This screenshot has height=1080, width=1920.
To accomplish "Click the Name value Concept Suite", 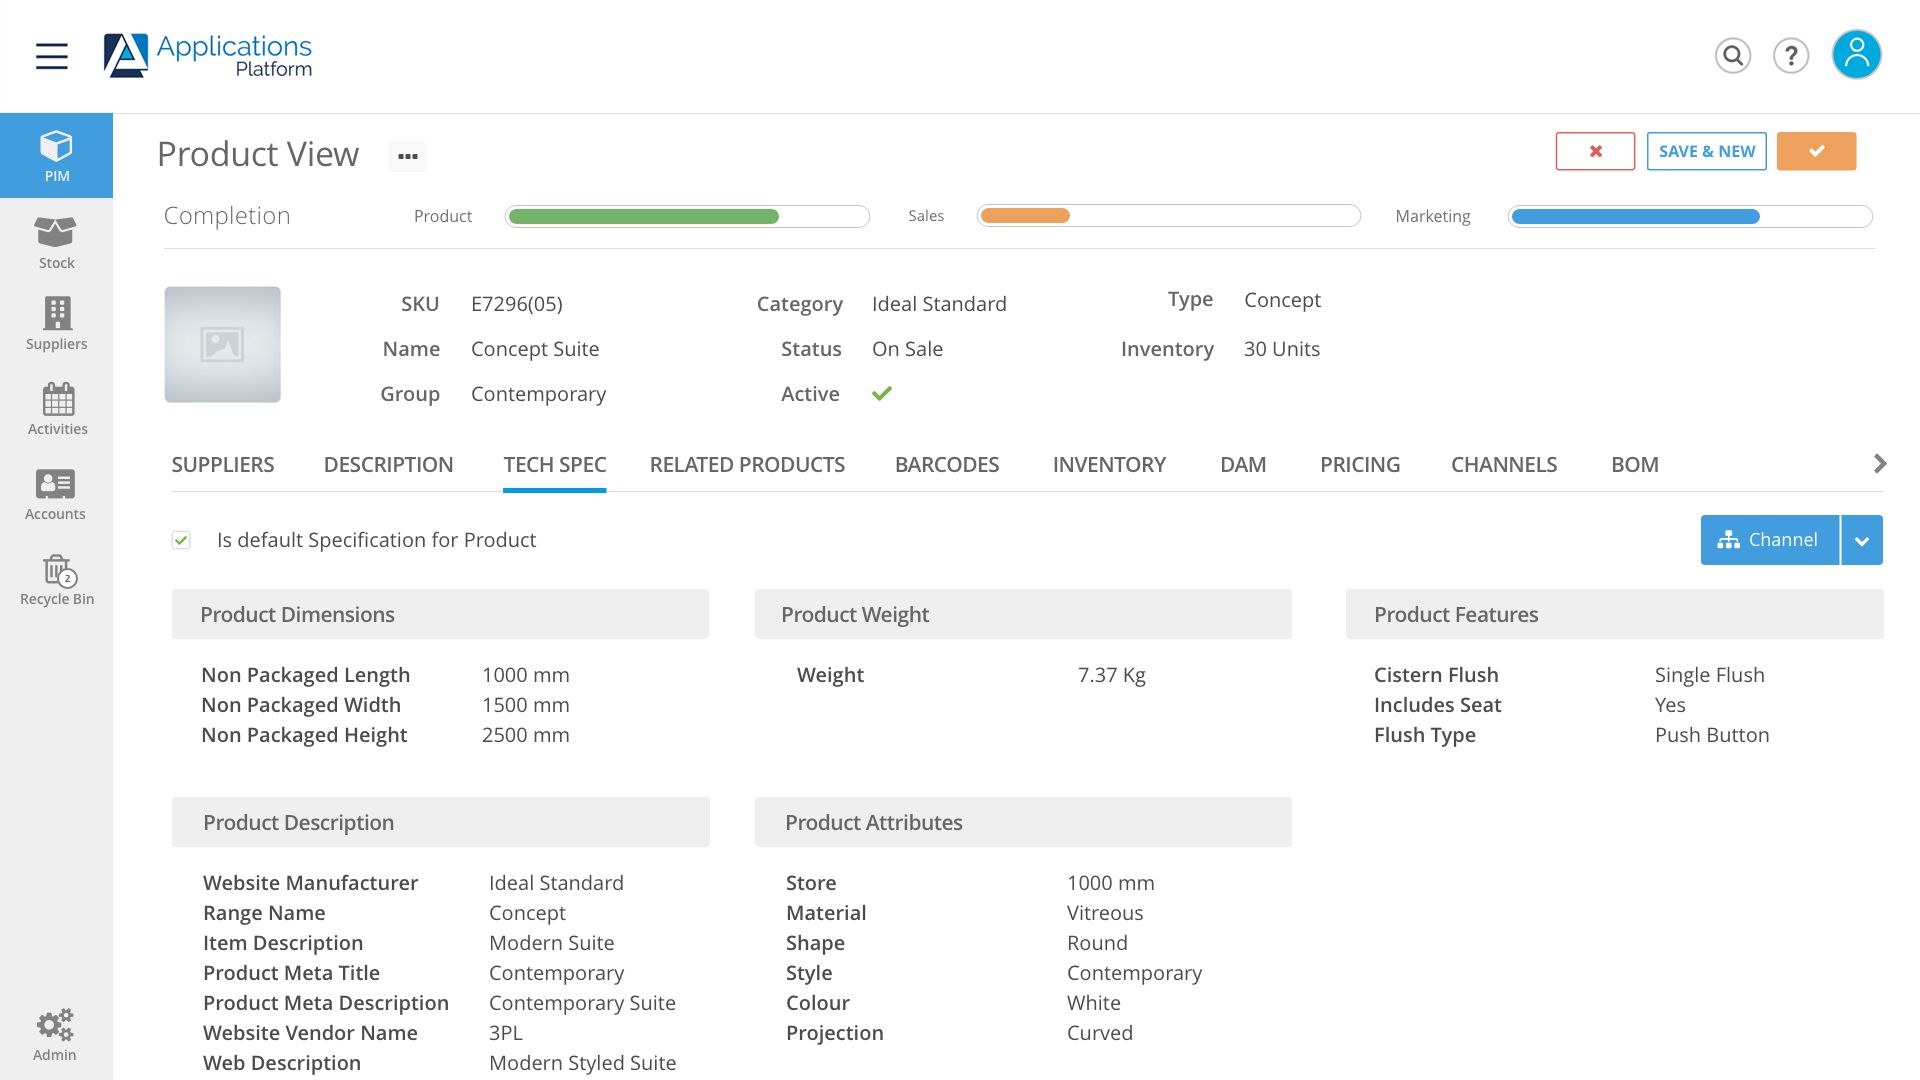I will [x=535, y=349].
